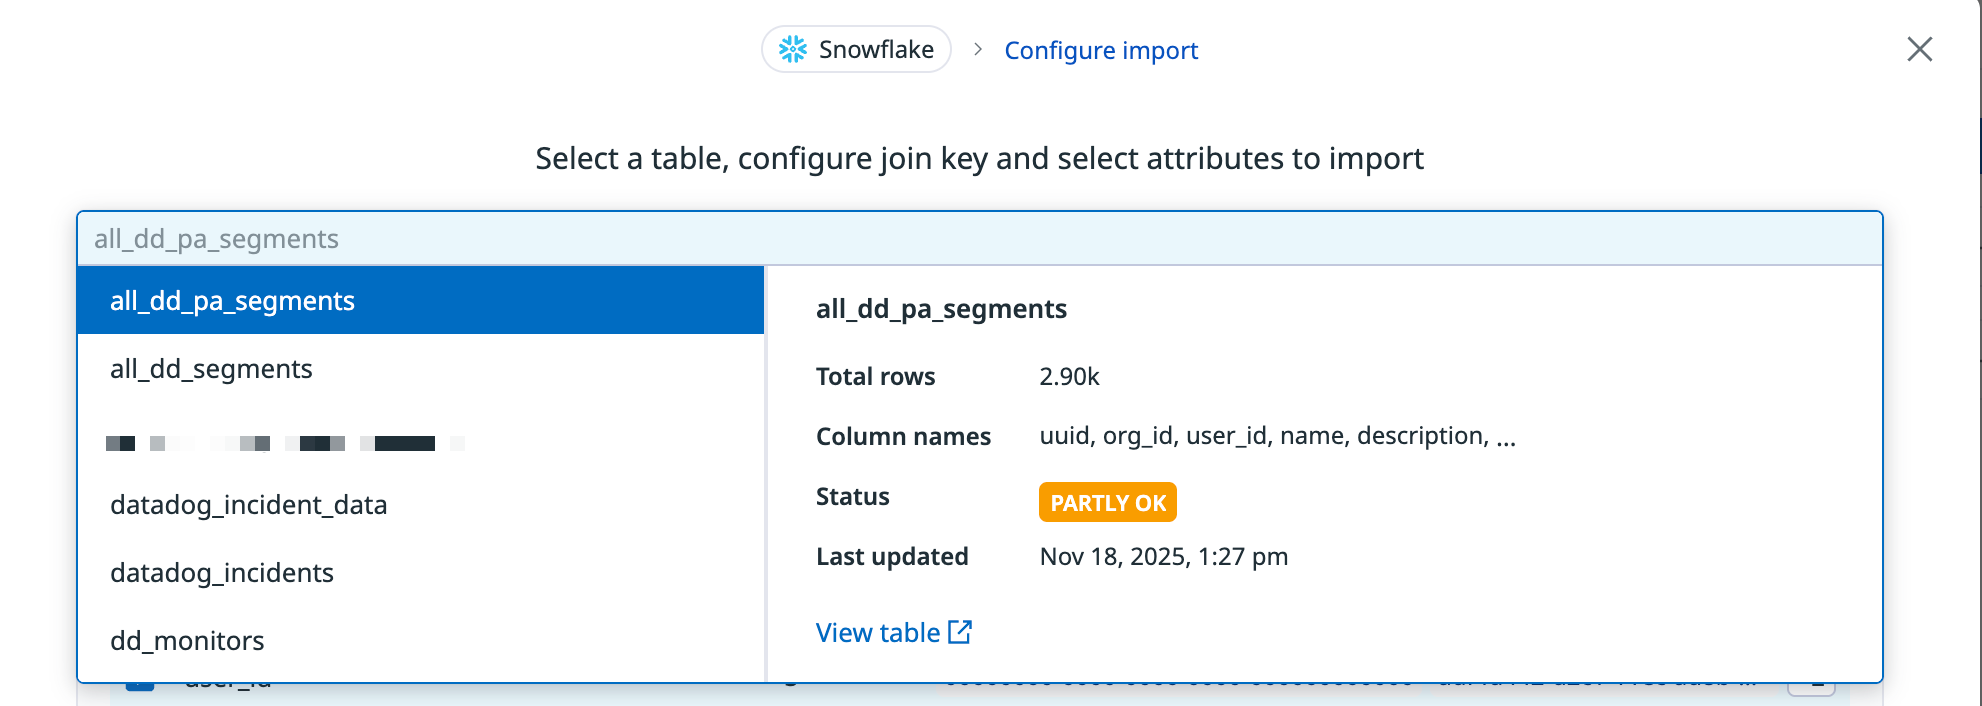Focus the table search input field
The width and height of the screenshot is (1982, 706).
[x=978, y=239]
